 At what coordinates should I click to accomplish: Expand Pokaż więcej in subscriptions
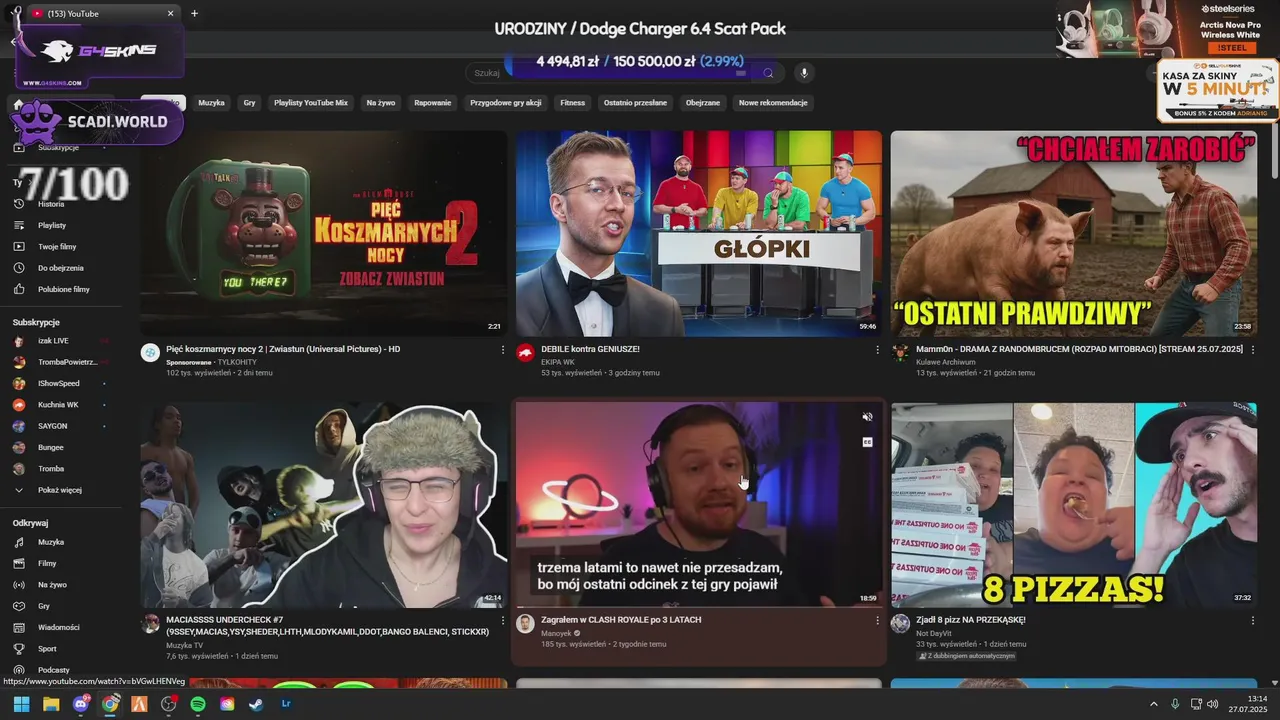pos(60,490)
